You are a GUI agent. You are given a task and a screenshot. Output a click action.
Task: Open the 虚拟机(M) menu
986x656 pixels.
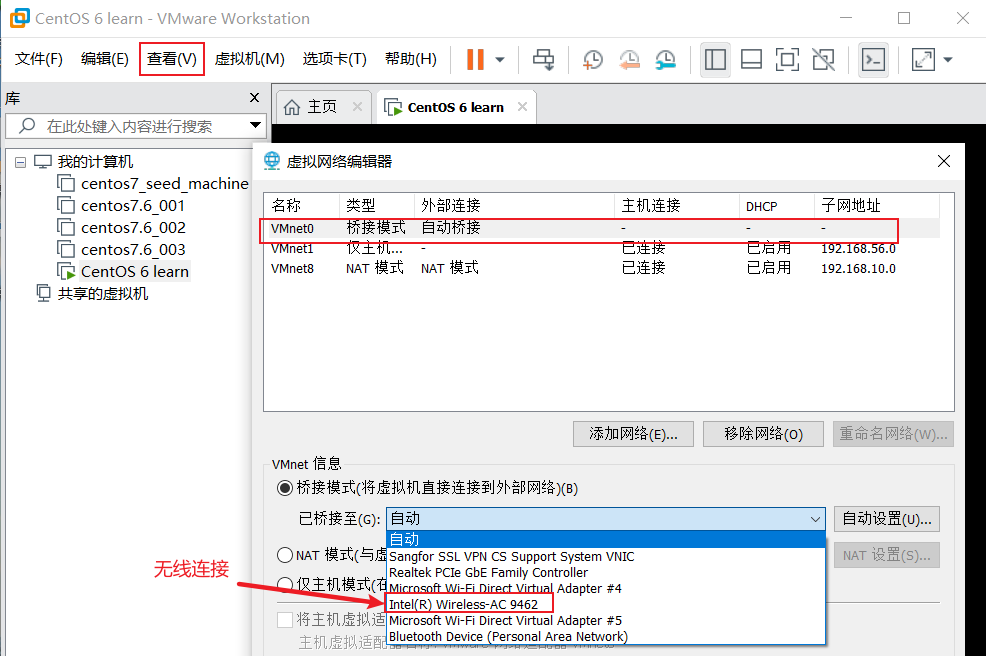250,59
